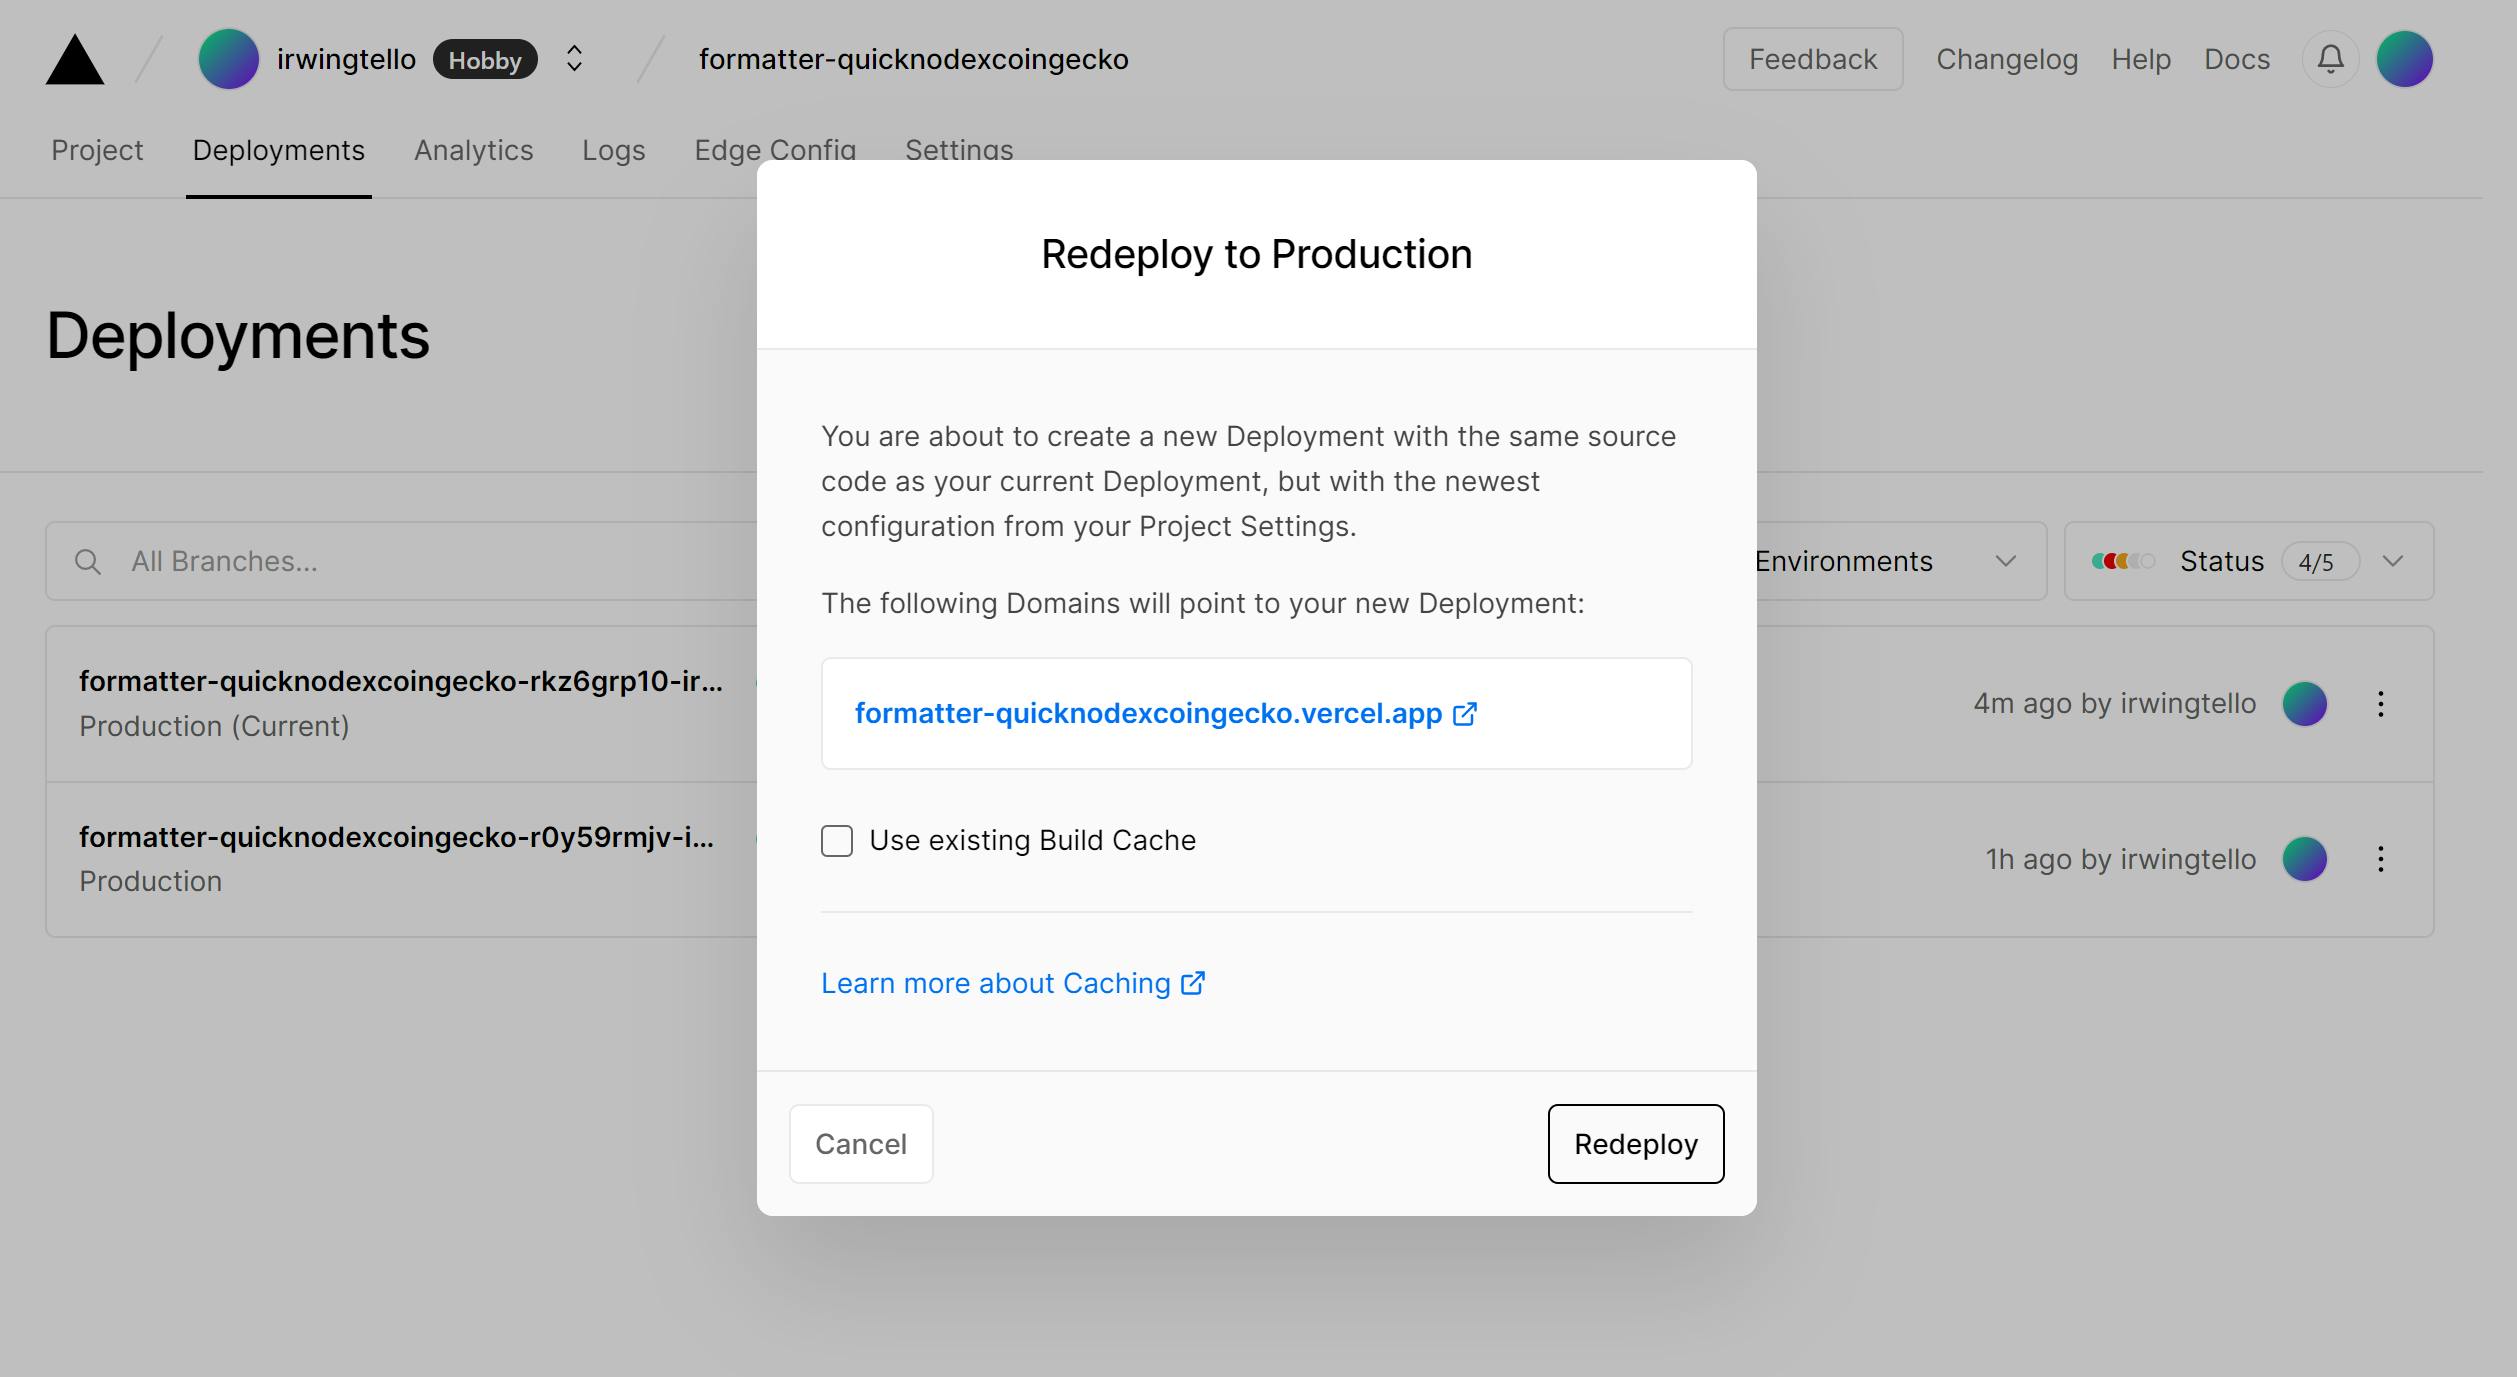Click the Vercel triangle logo icon

pyautogui.click(x=73, y=58)
